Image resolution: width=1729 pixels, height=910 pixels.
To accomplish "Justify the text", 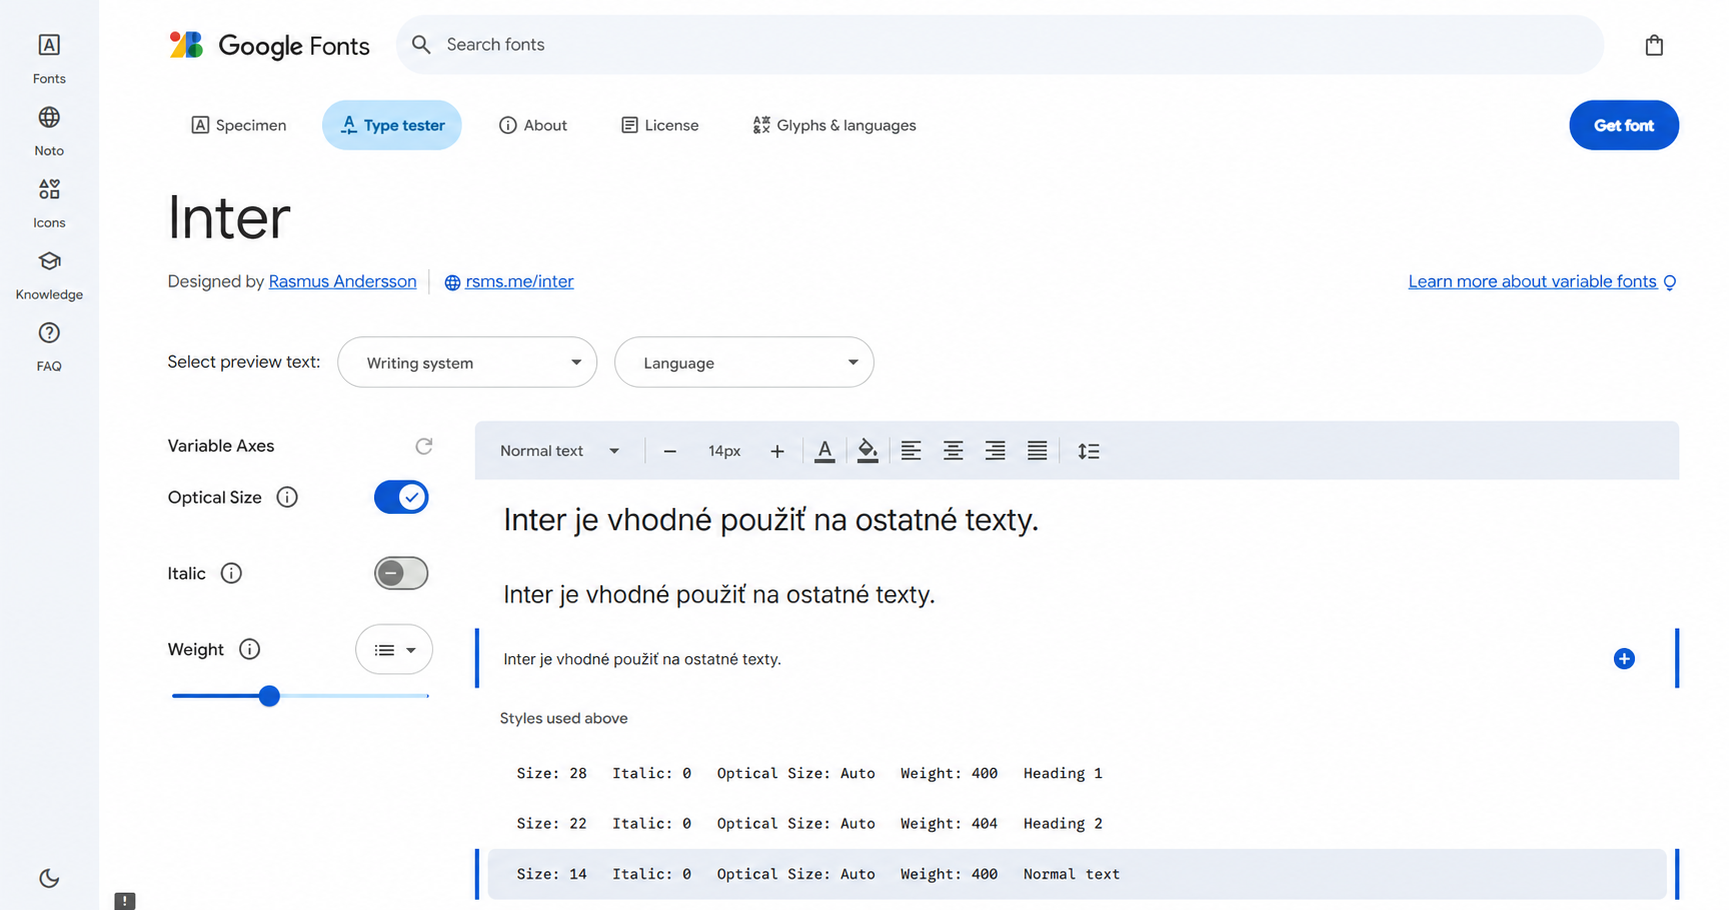I will 1037,451.
